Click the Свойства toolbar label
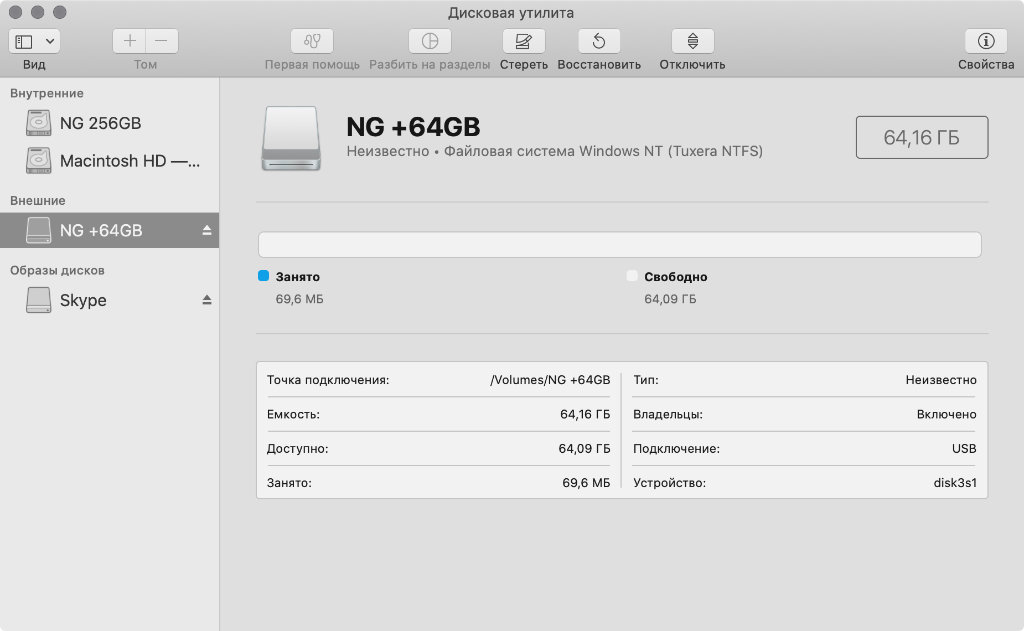Viewport: 1024px width, 631px height. 986,65
